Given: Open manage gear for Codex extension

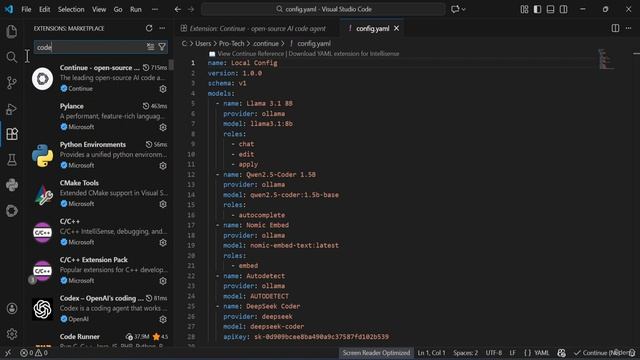Looking at the screenshot, I should [x=163, y=319].
